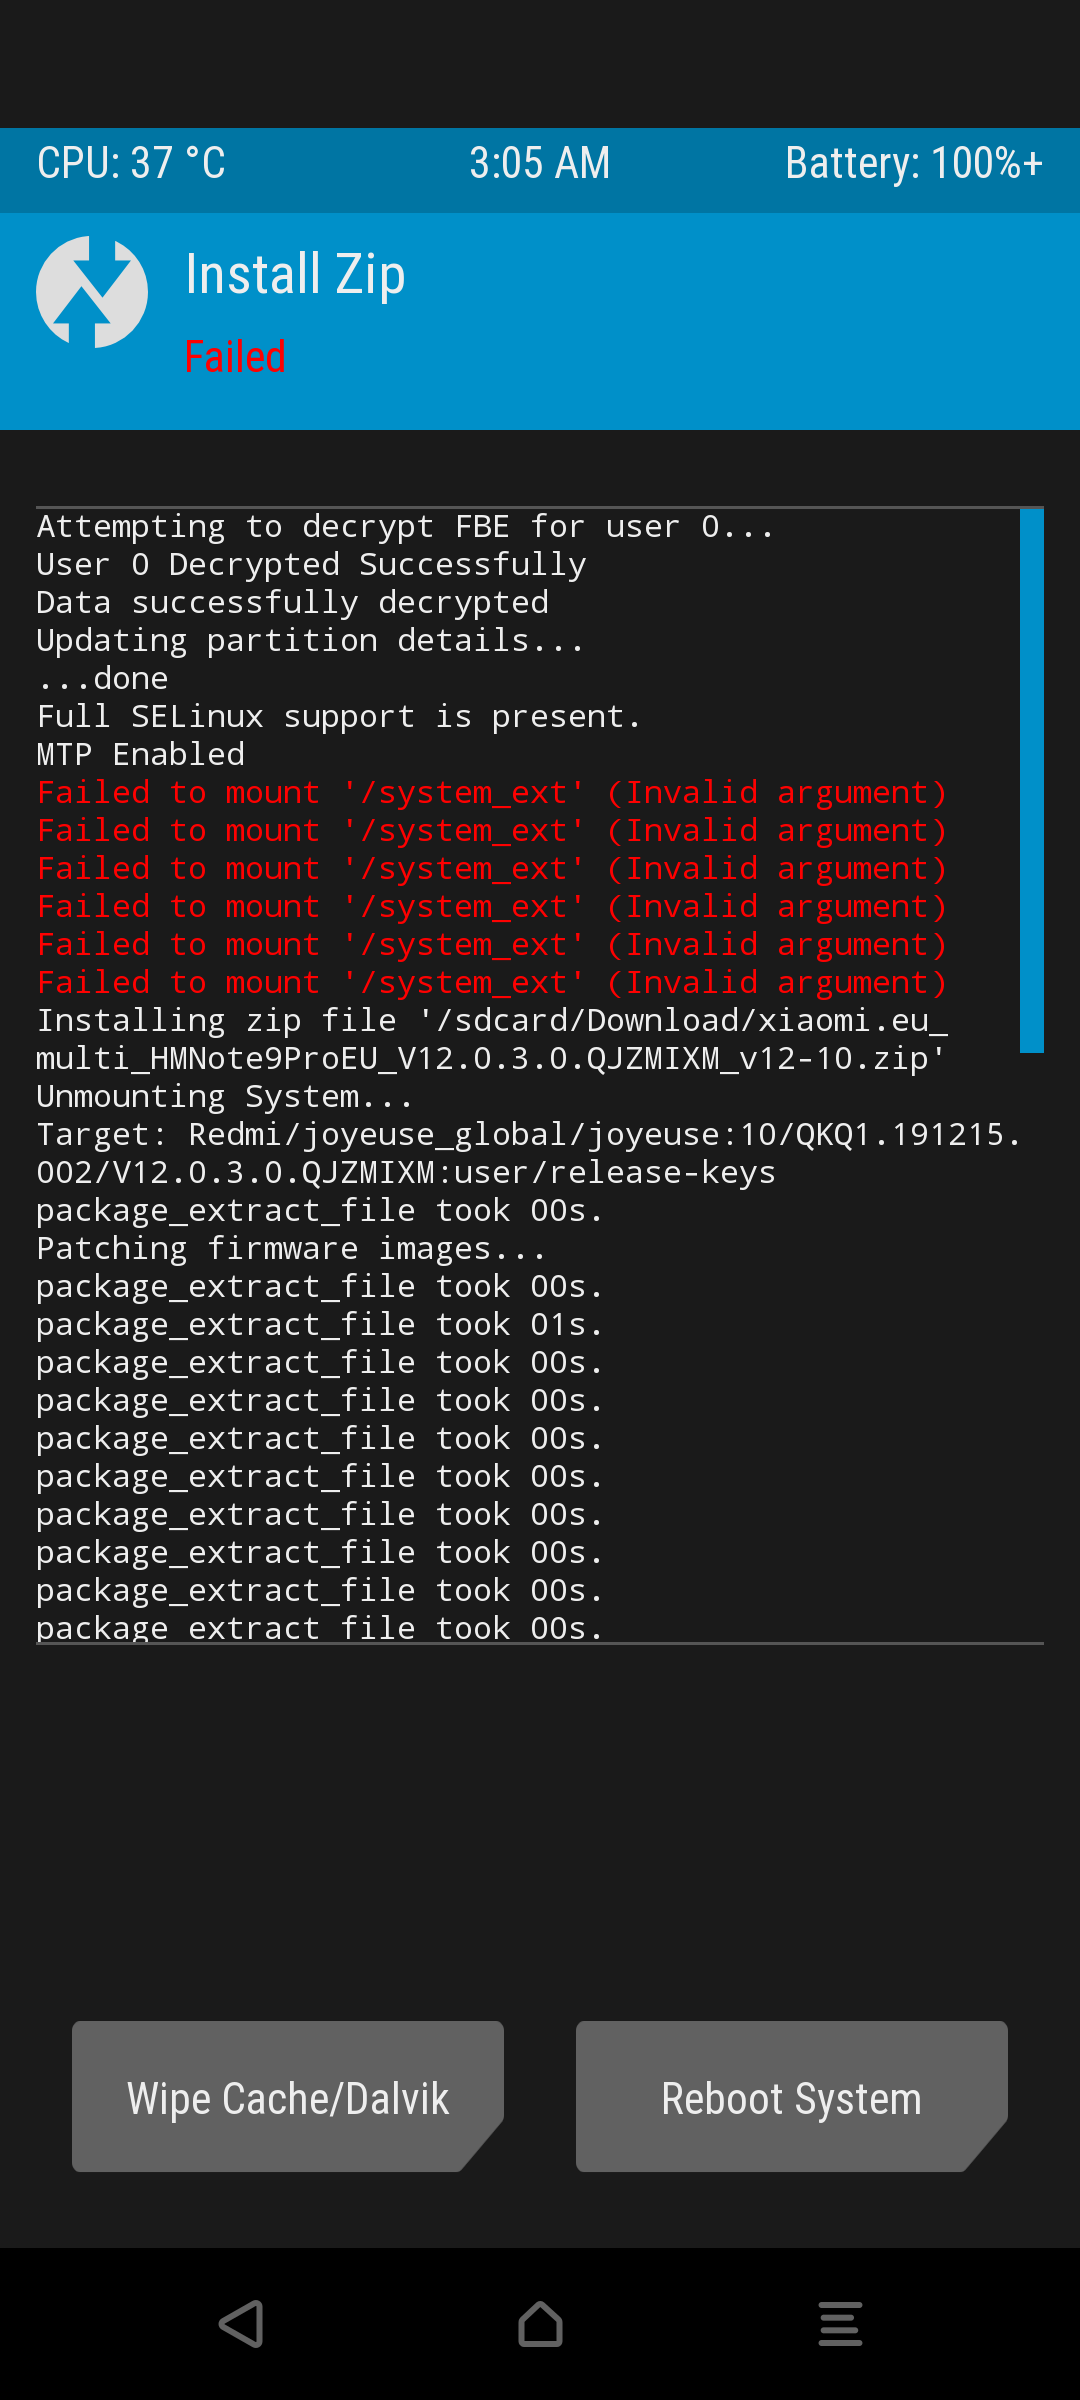The image size is (1080, 2400).
Task: Open the console log menu icon
Action: (840, 2323)
